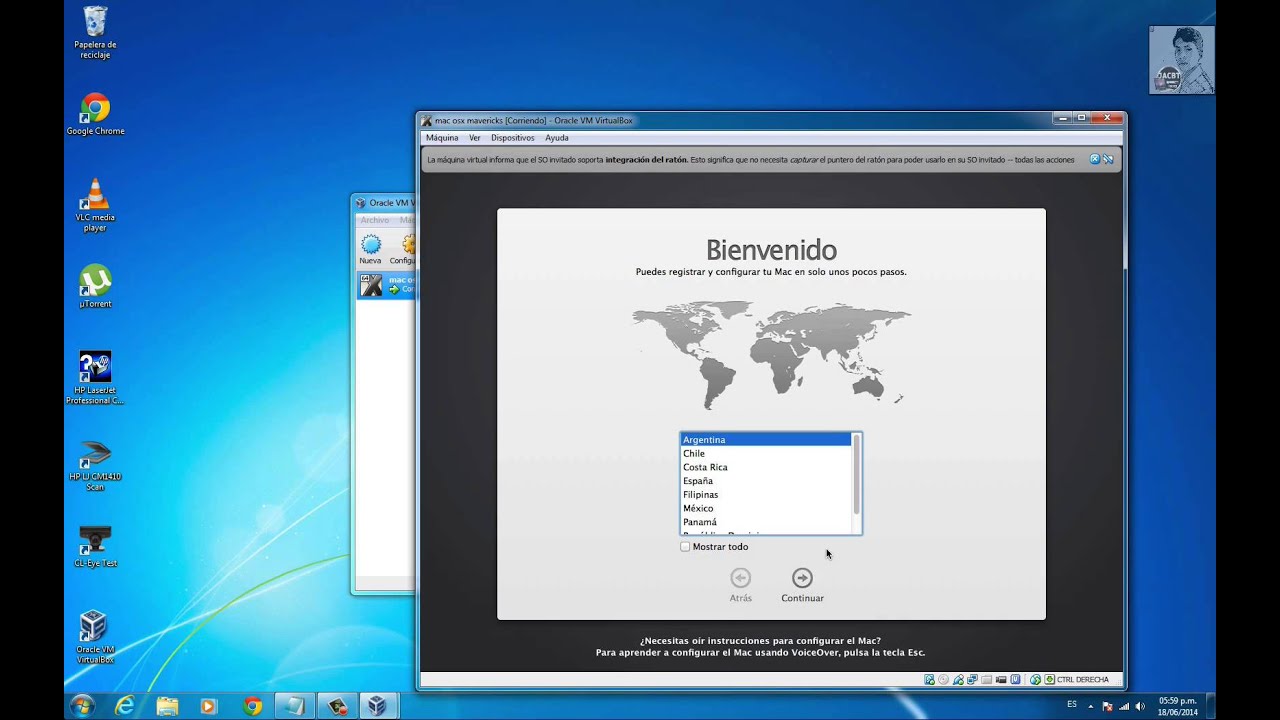Launch CL-Eye Test desktop icon
The width and height of the screenshot is (1280, 720).
click(x=95, y=546)
